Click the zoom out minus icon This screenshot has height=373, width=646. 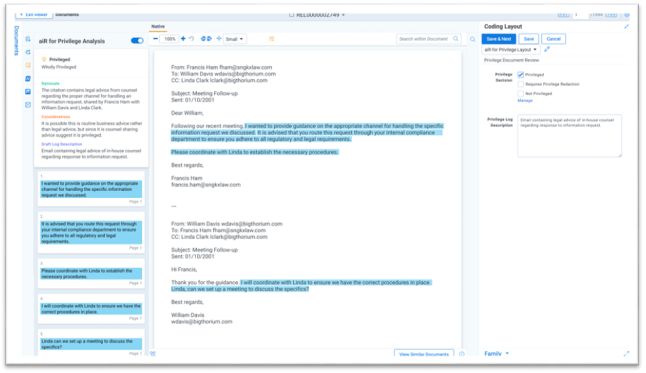coord(155,39)
